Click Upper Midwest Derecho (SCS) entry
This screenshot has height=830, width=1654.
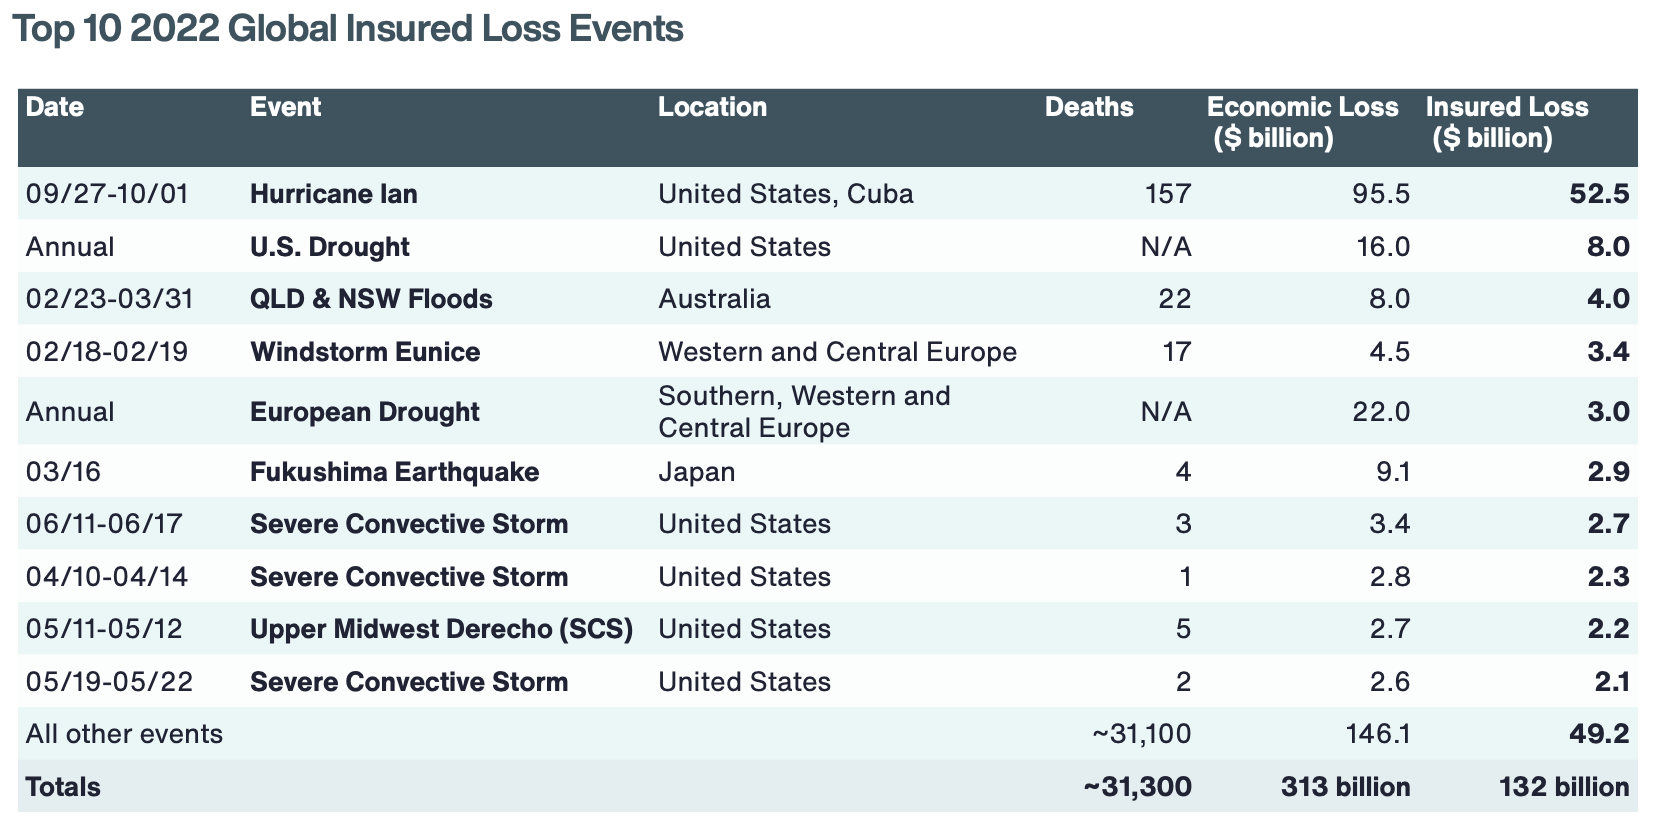coord(441,629)
